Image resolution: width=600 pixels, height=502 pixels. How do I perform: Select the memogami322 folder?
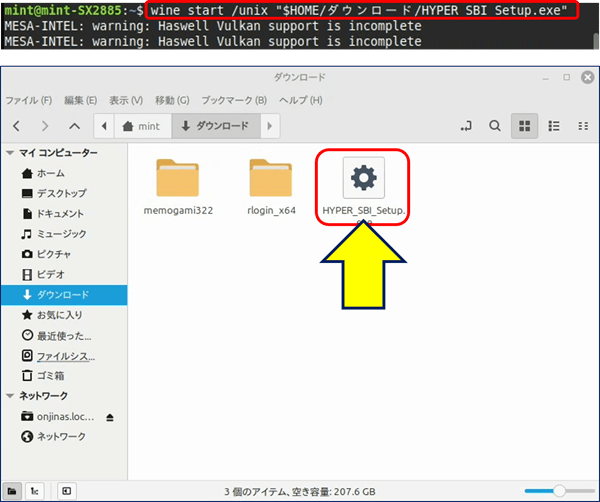click(178, 187)
